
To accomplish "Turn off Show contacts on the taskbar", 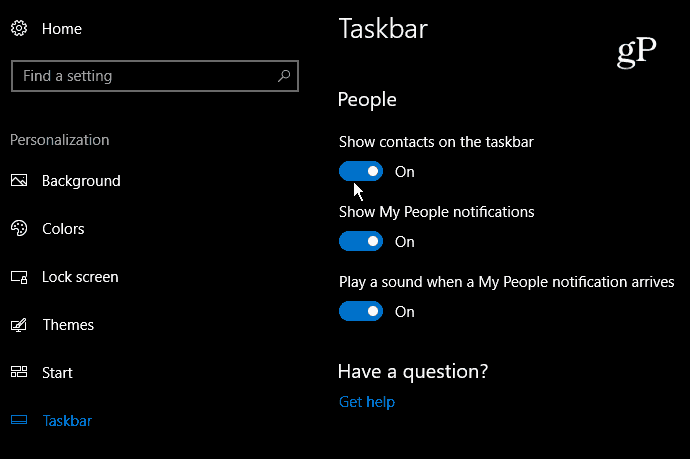I will tap(361, 171).
